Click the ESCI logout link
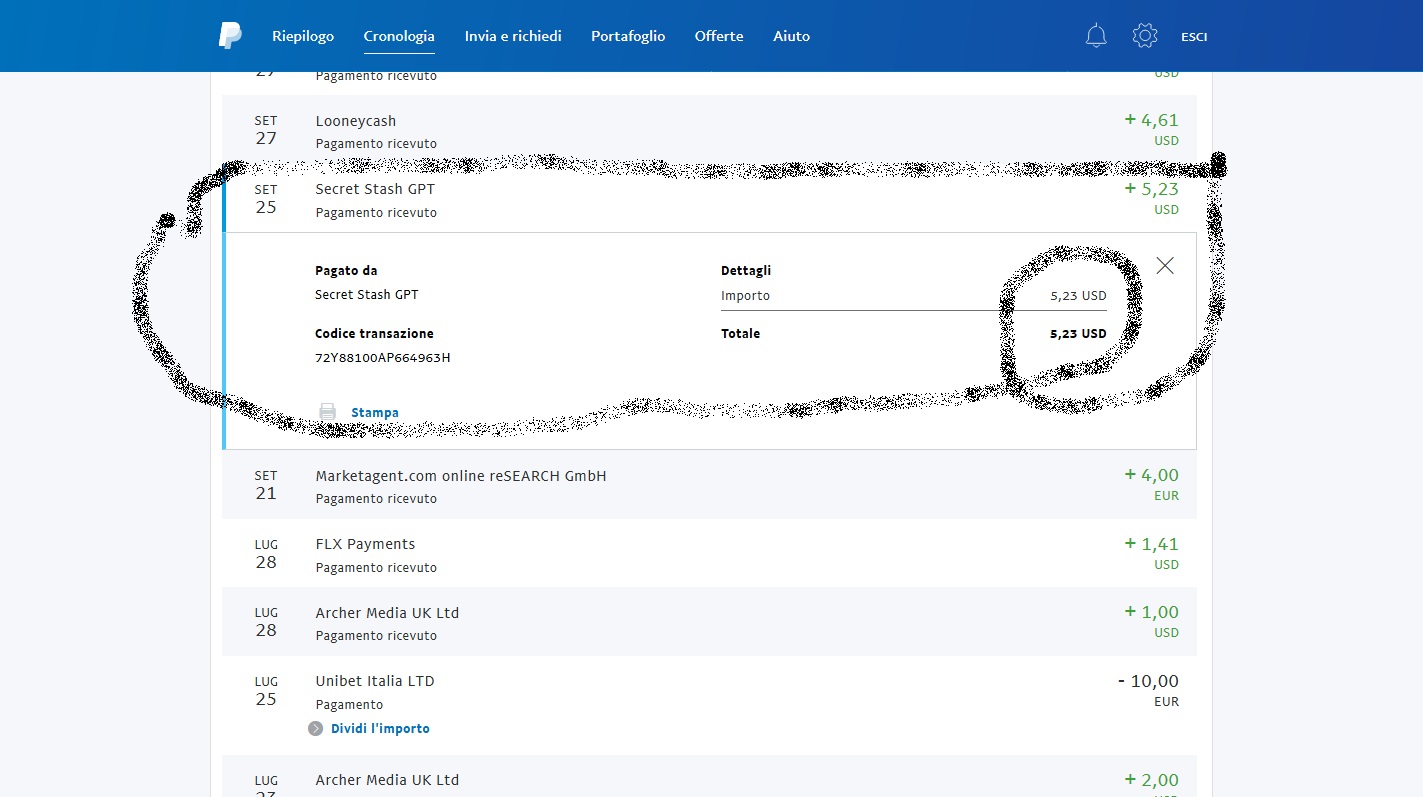The image size is (1423, 797). pos(1194,37)
